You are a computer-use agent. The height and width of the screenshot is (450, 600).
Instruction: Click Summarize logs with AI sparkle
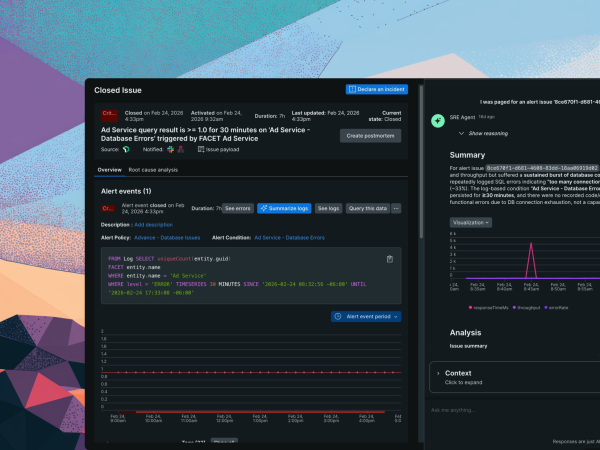pos(284,209)
